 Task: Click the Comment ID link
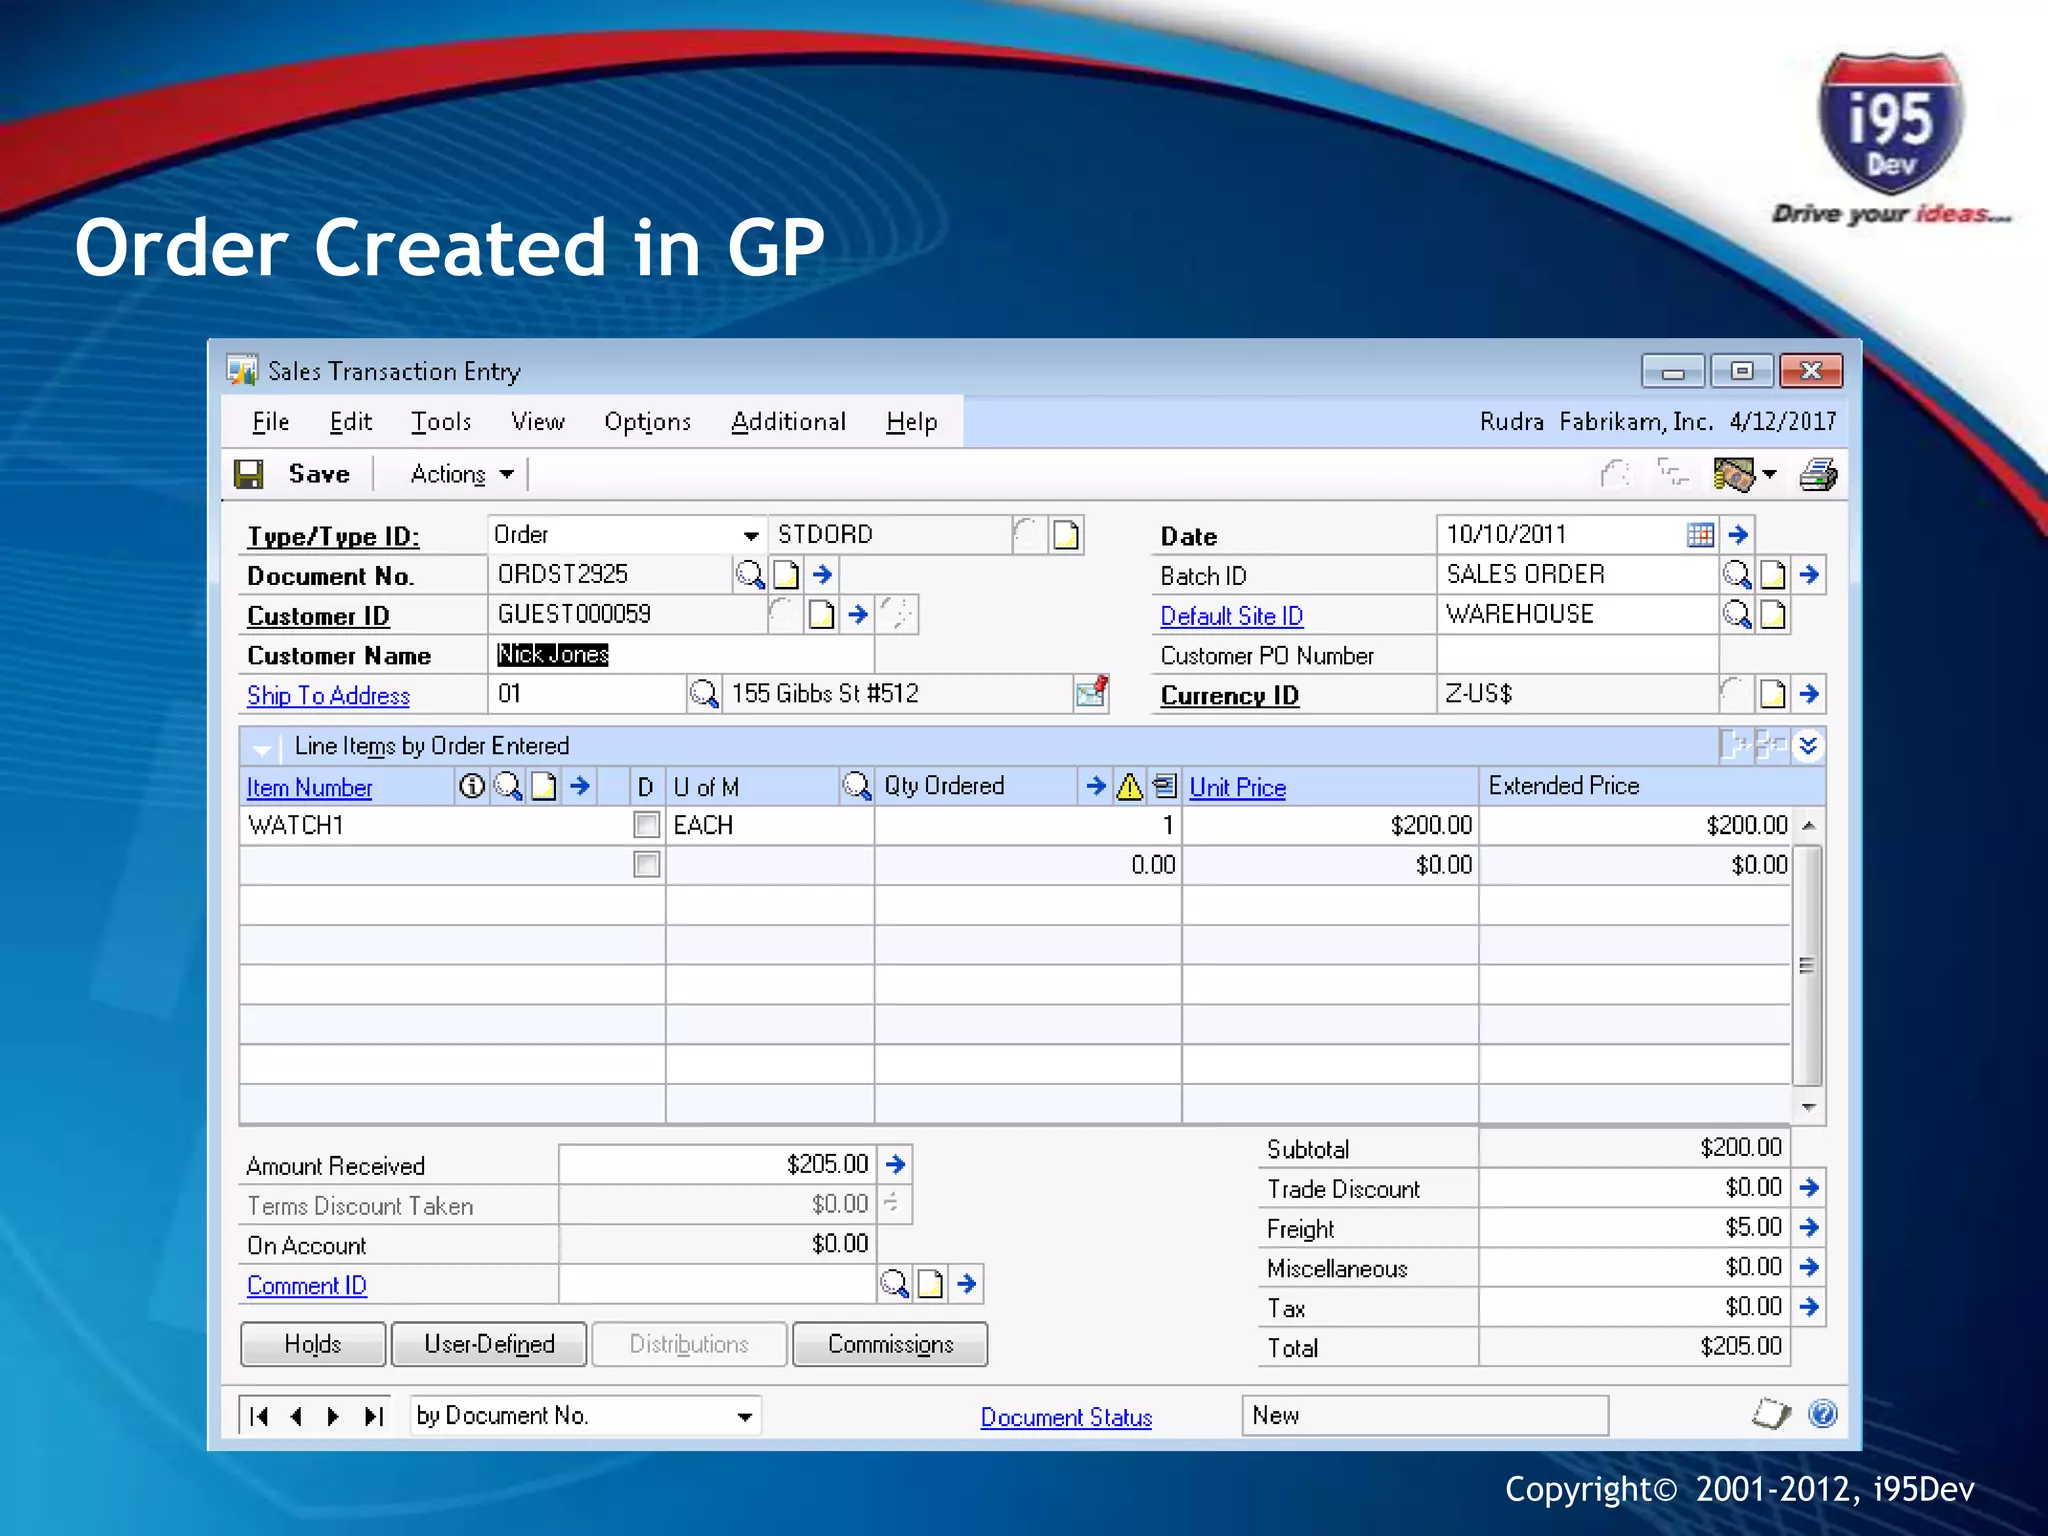tap(307, 1285)
